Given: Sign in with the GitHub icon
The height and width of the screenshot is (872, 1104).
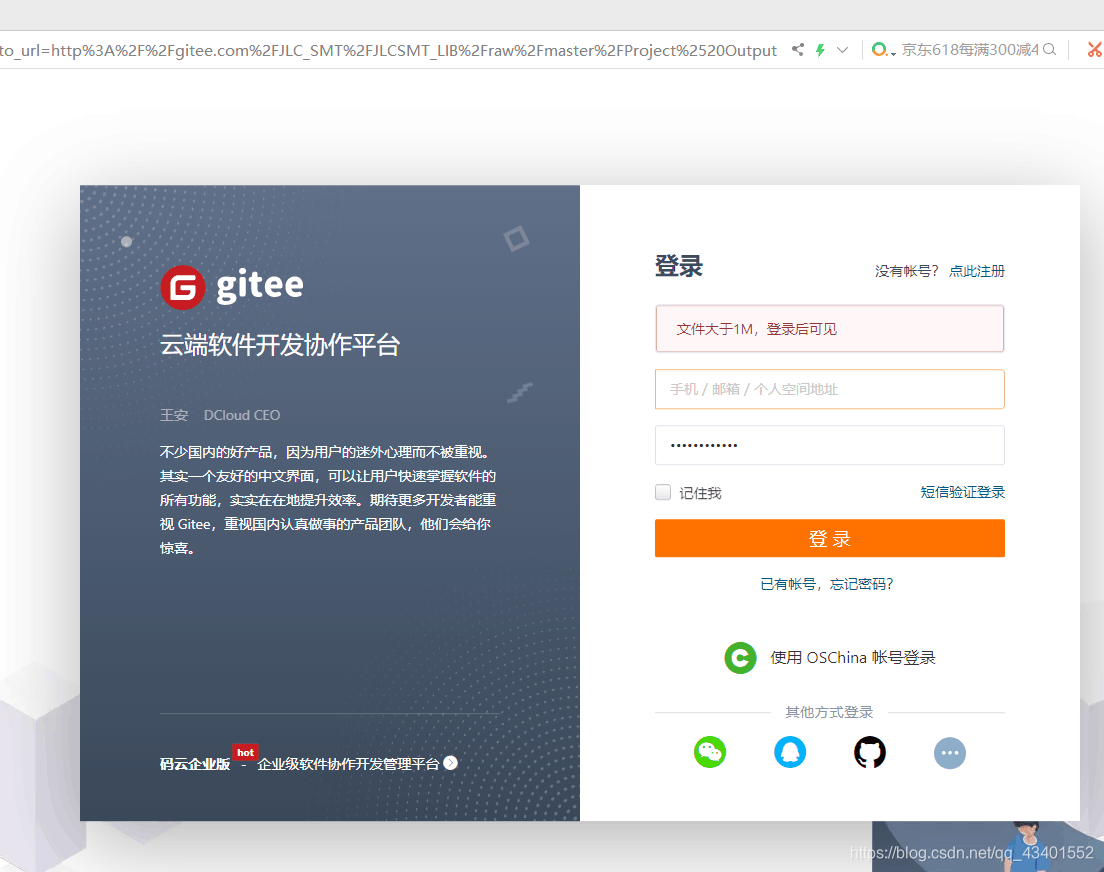Looking at the screenshot, I should 870,752.
